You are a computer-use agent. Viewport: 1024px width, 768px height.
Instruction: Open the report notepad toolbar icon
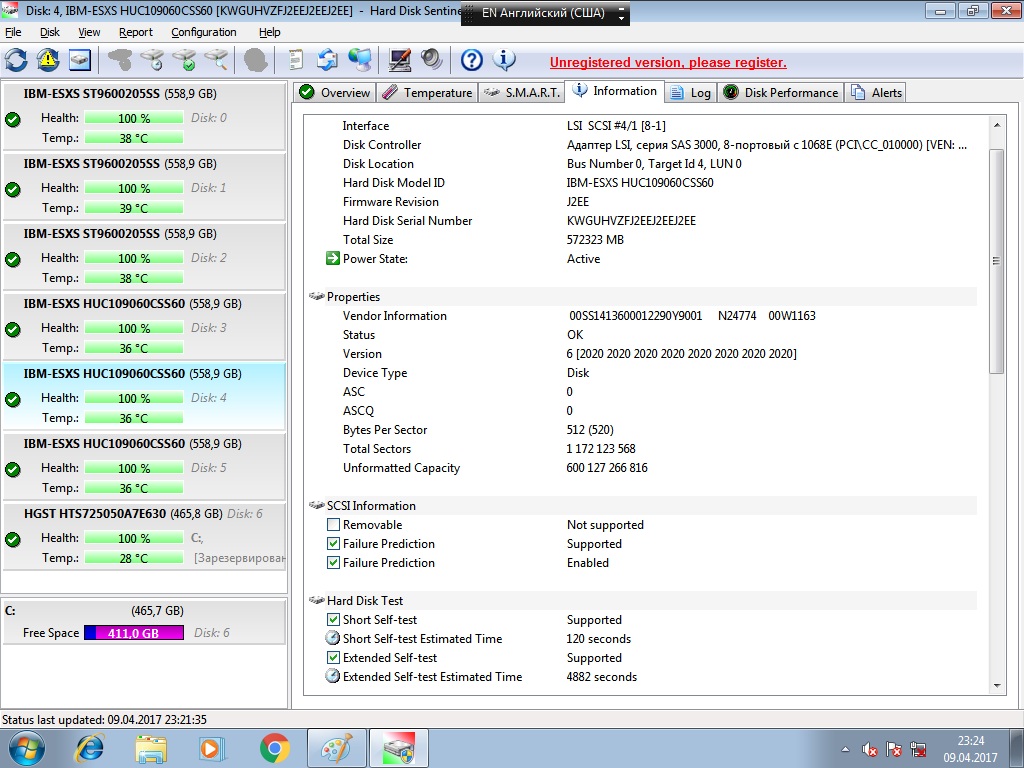[296, 60]
